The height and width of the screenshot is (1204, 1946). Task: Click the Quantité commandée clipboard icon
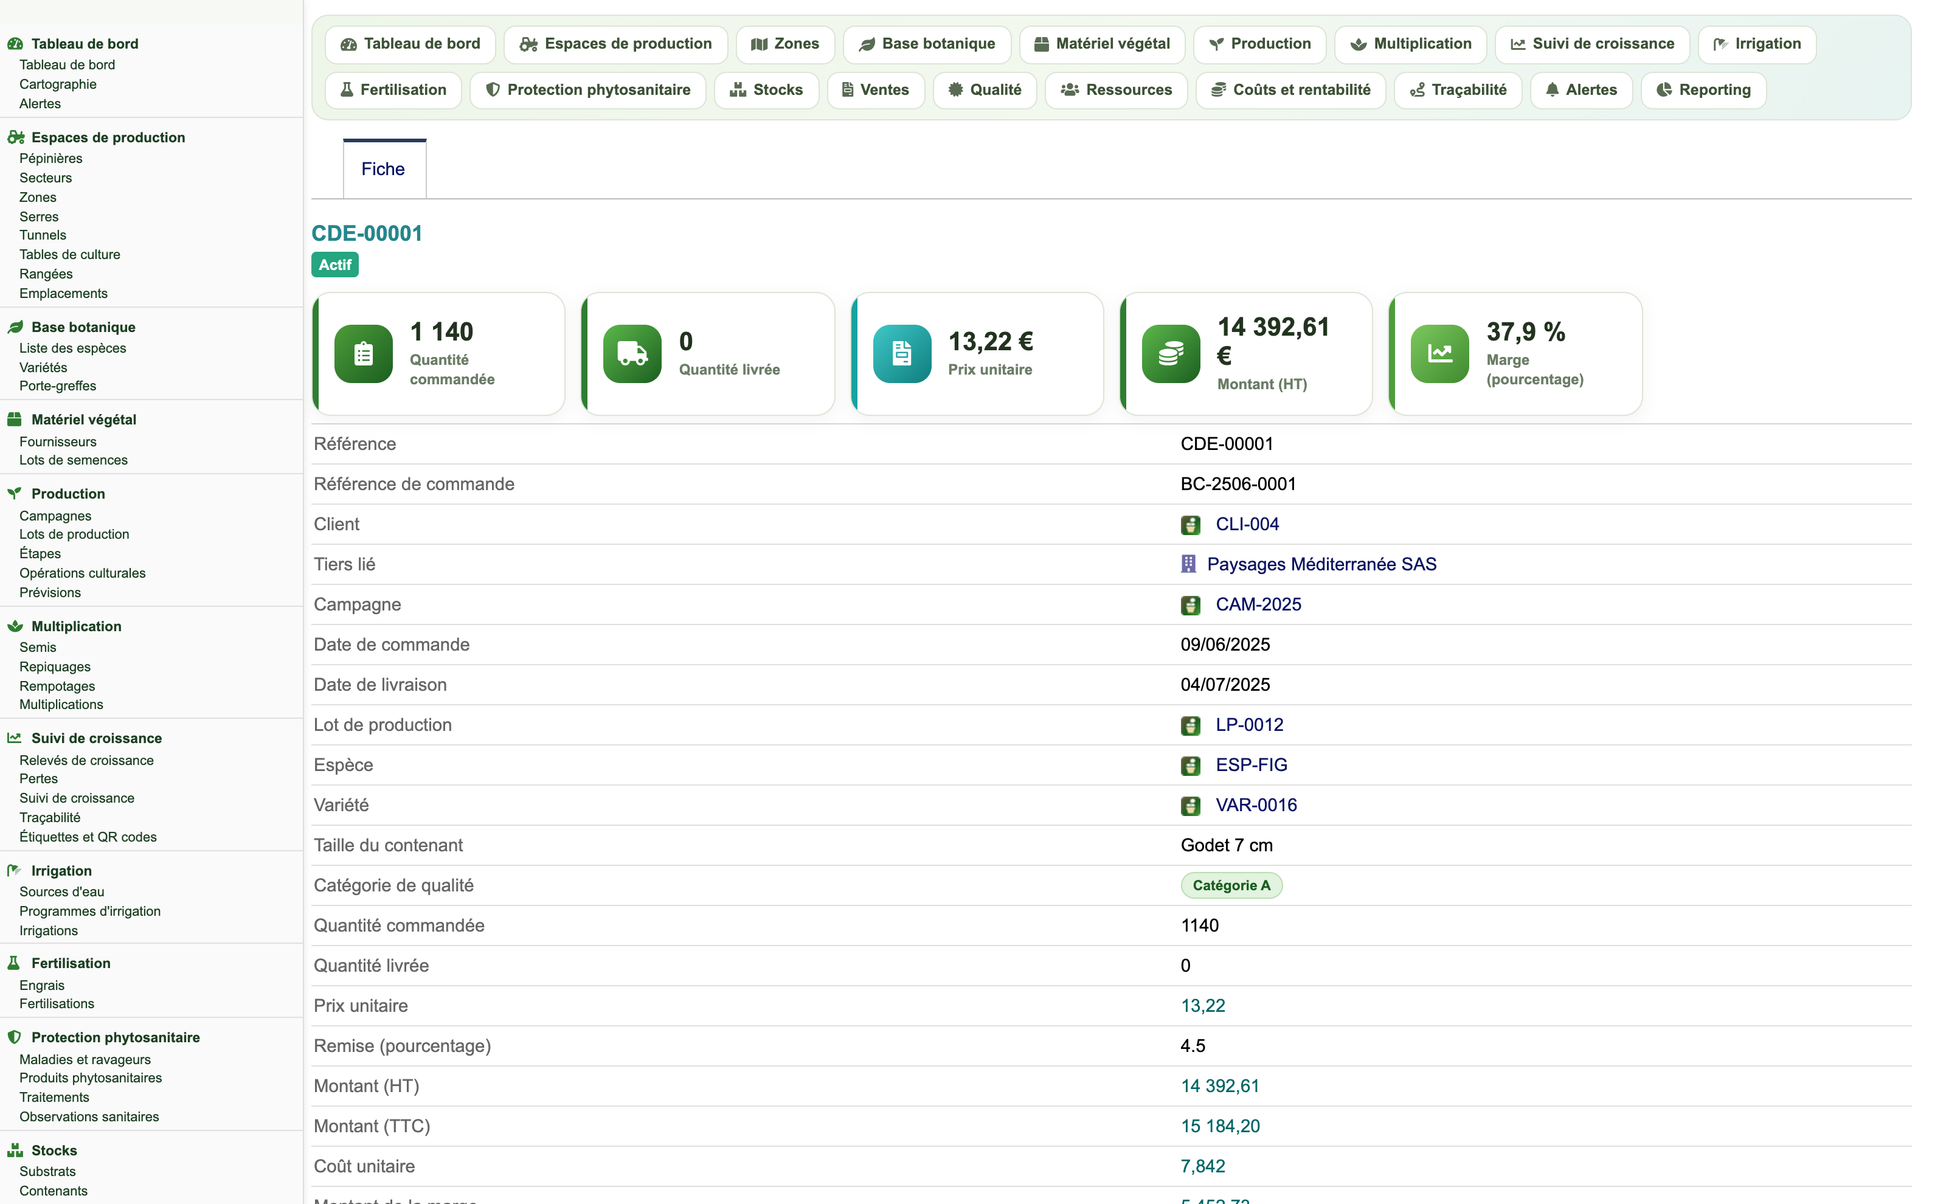point(363,354)
